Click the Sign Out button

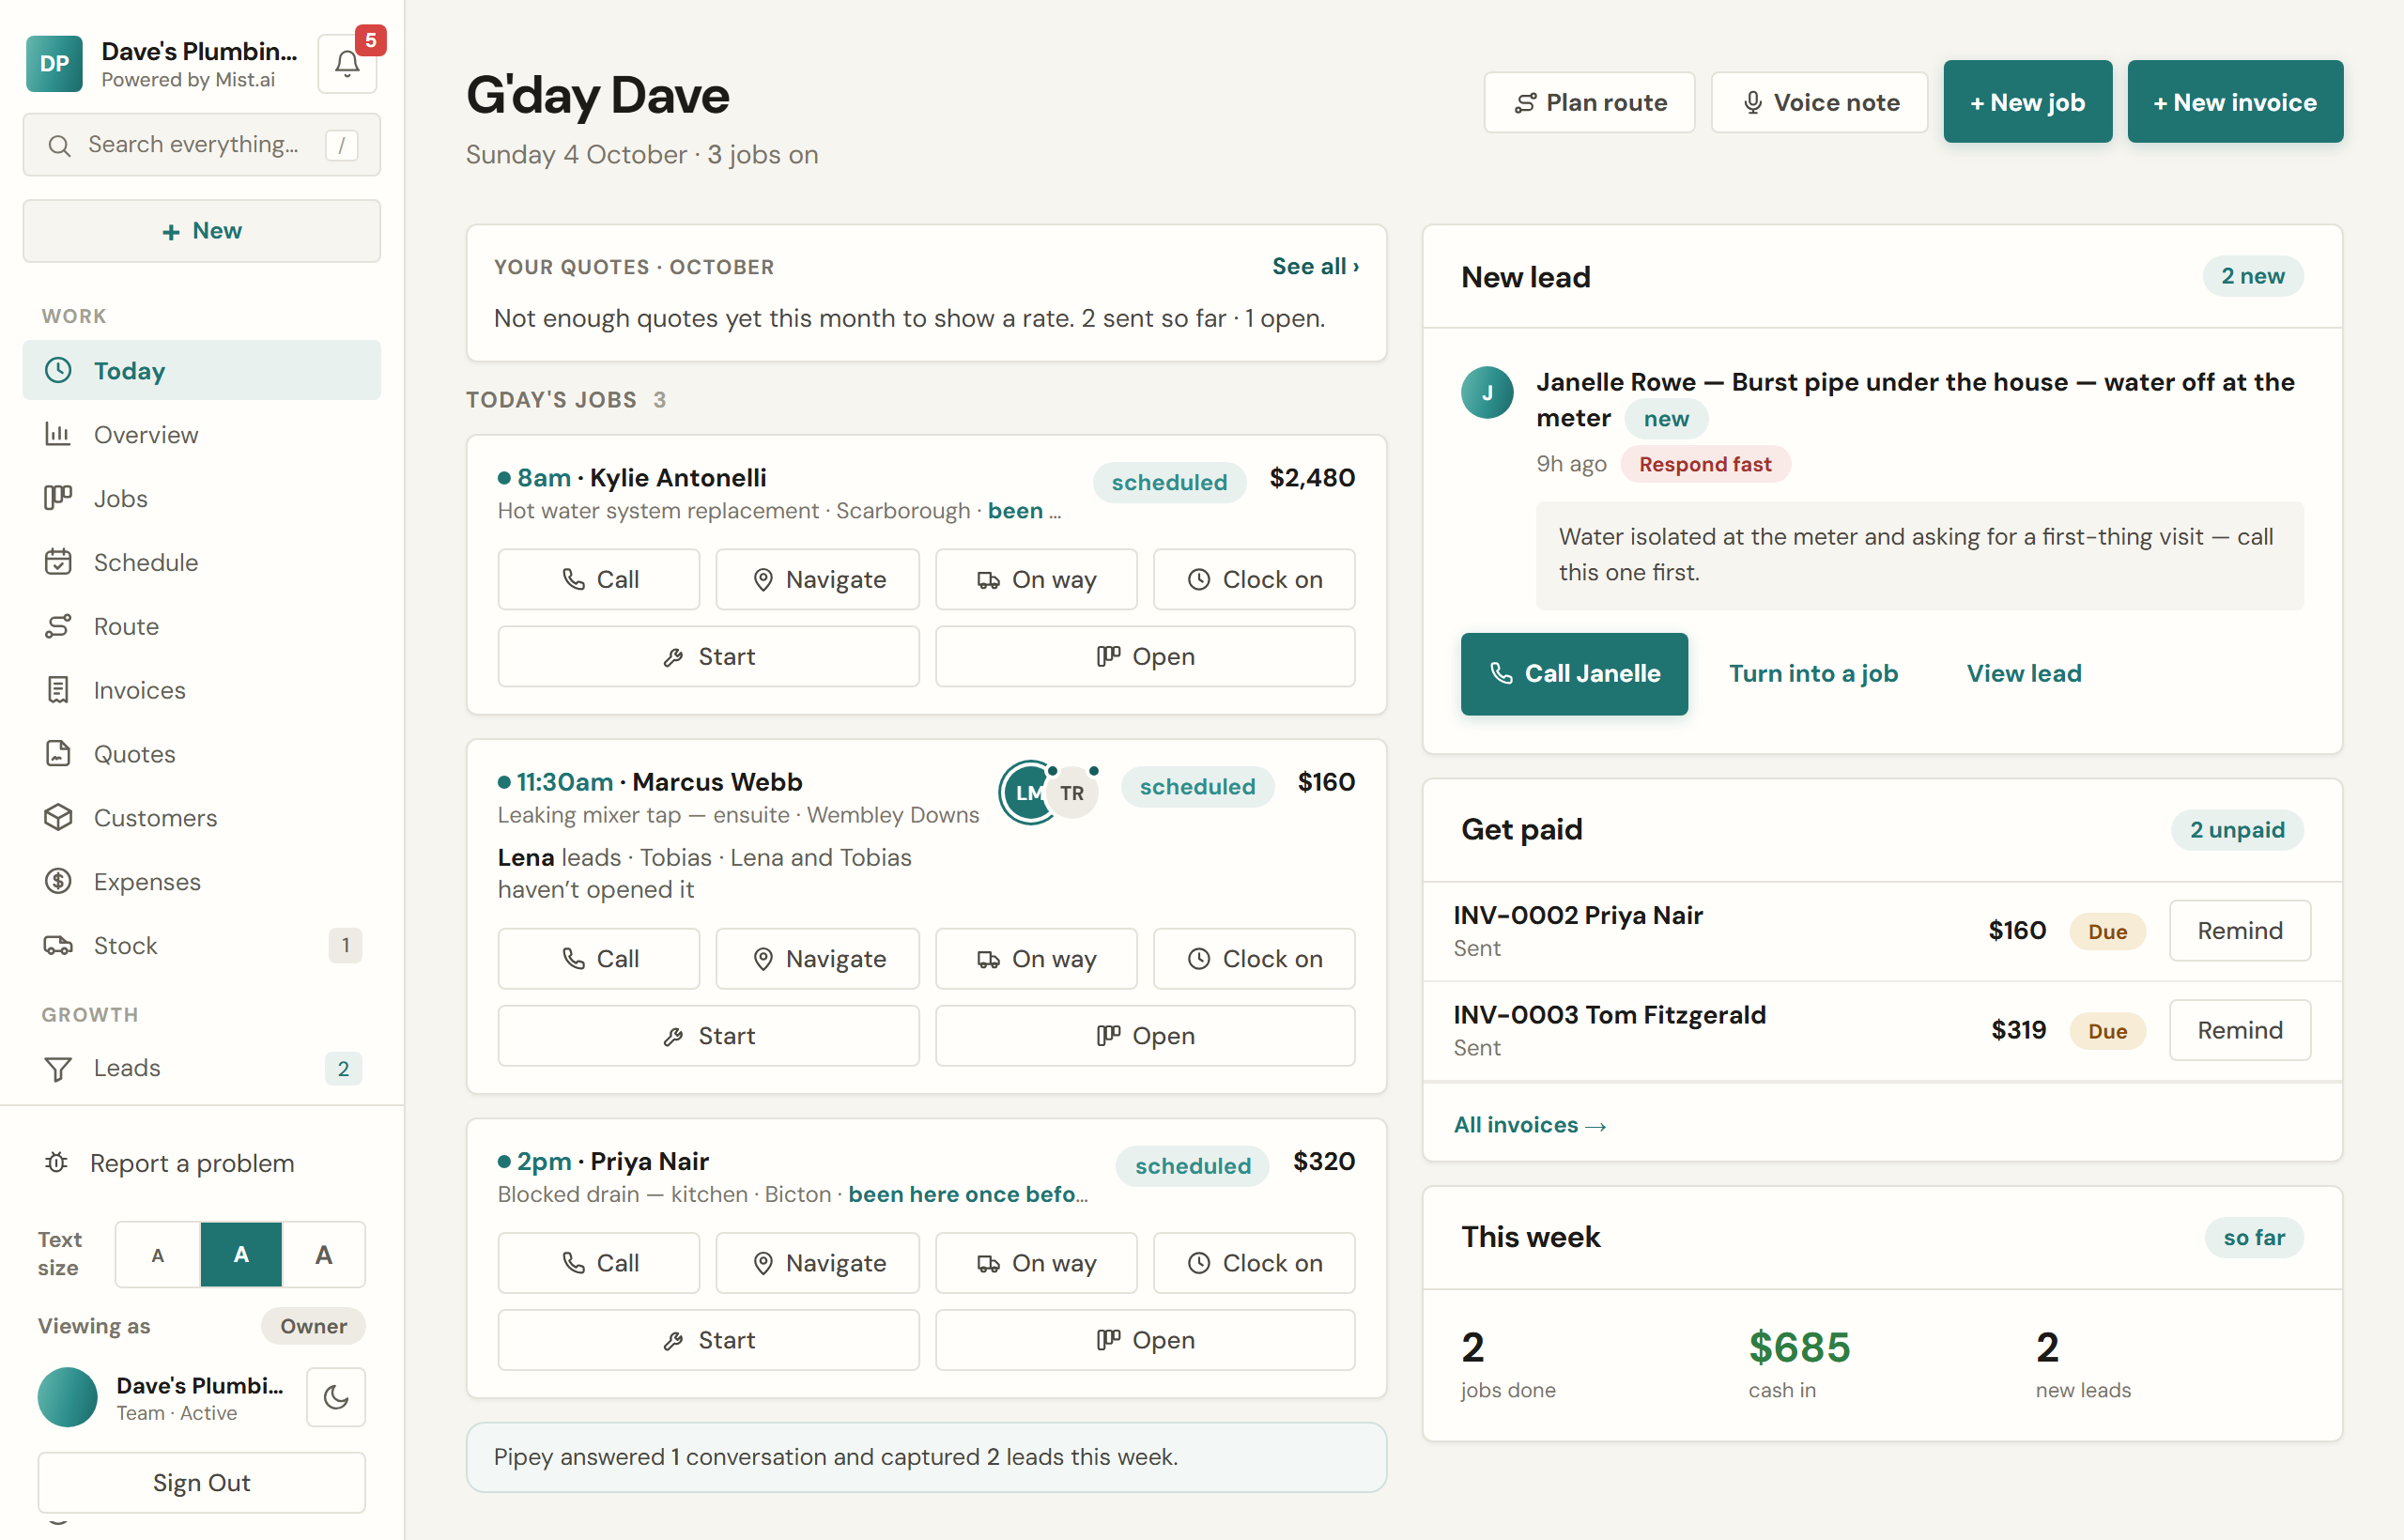tap(202, 1483)
